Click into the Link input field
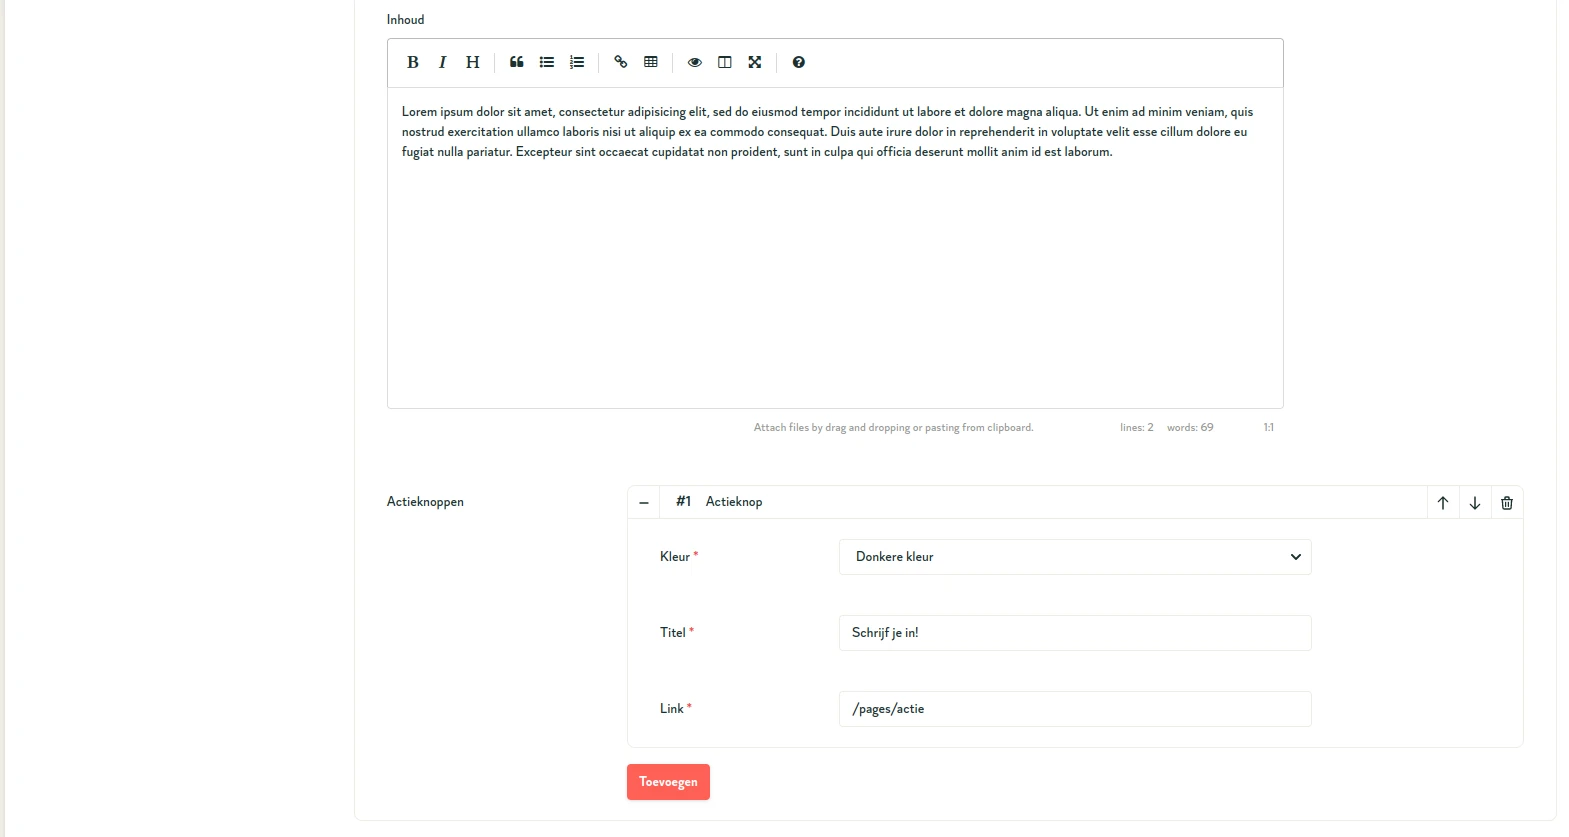The image size is (1569, 837). tap(1075, 709)
